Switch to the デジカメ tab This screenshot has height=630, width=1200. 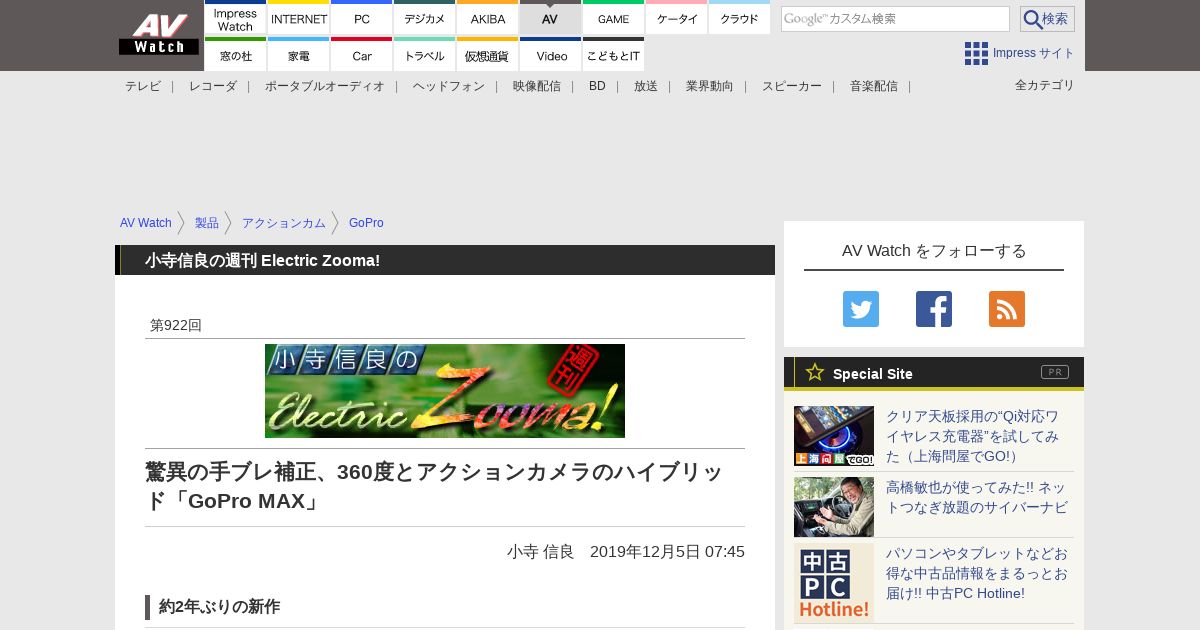(425, 18)
